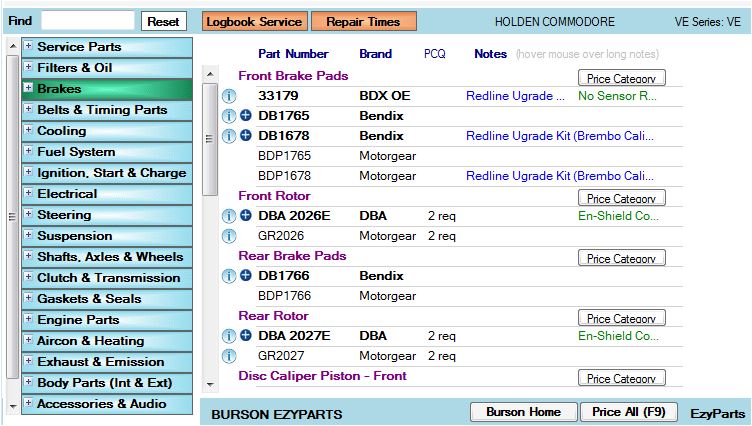
Task: Select Engine Parts category
Action: pos(107,320)
